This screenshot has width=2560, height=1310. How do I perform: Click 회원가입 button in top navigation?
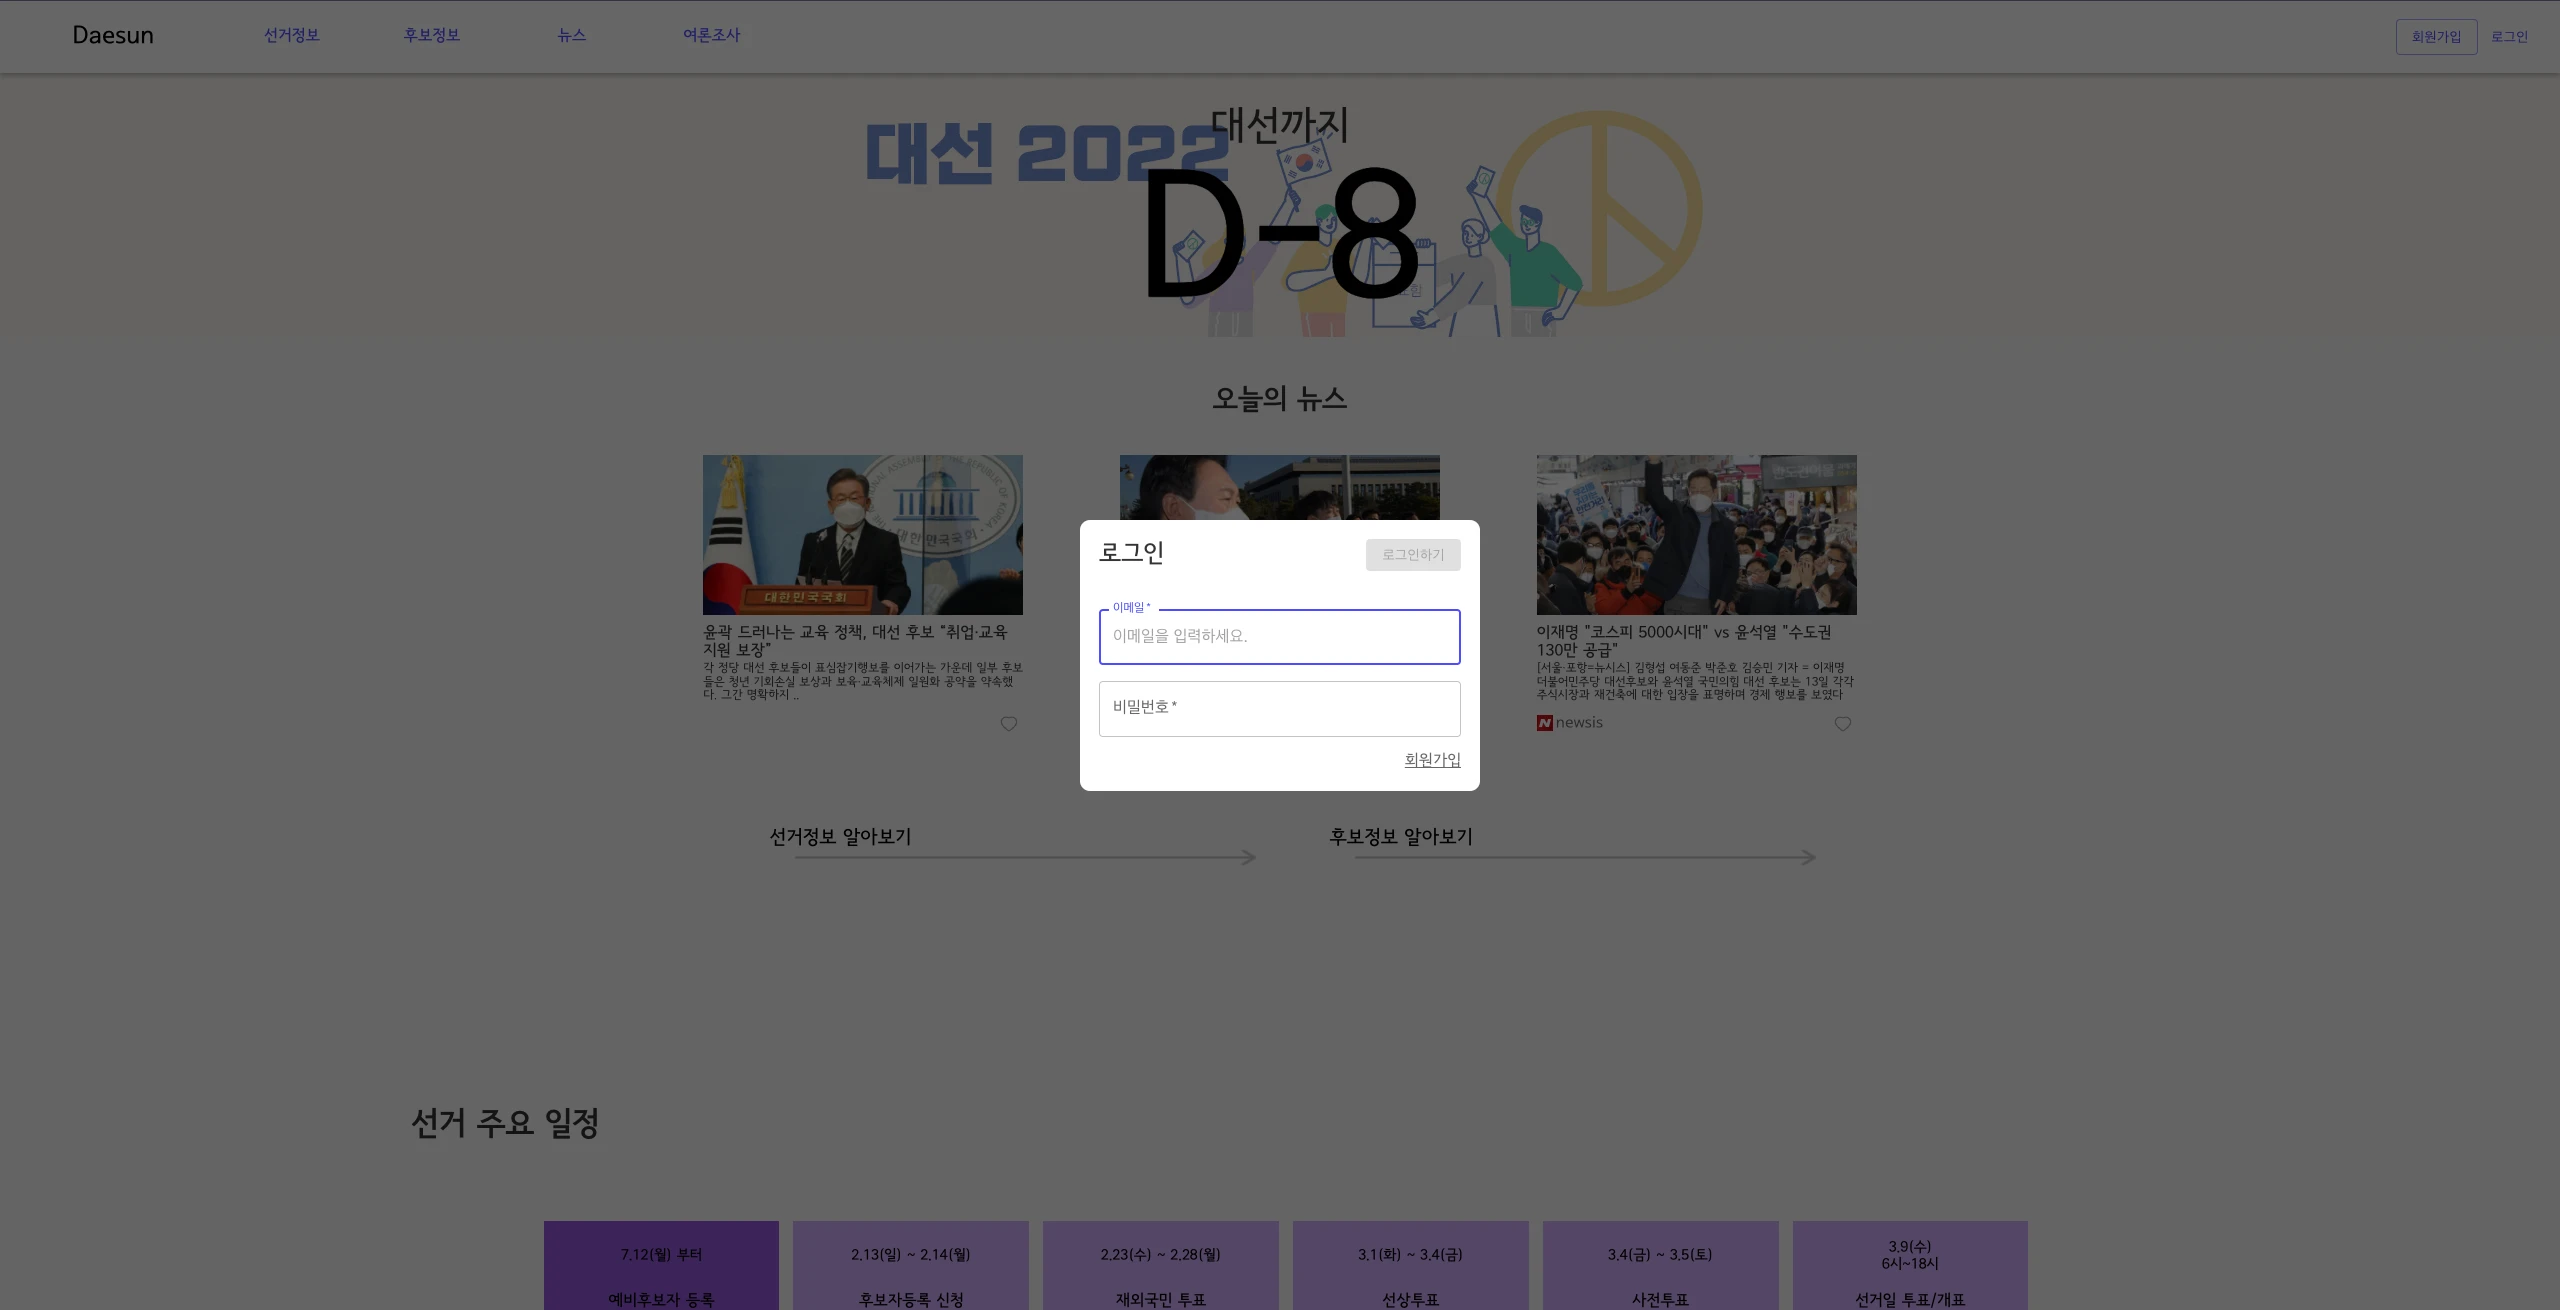2436,36
